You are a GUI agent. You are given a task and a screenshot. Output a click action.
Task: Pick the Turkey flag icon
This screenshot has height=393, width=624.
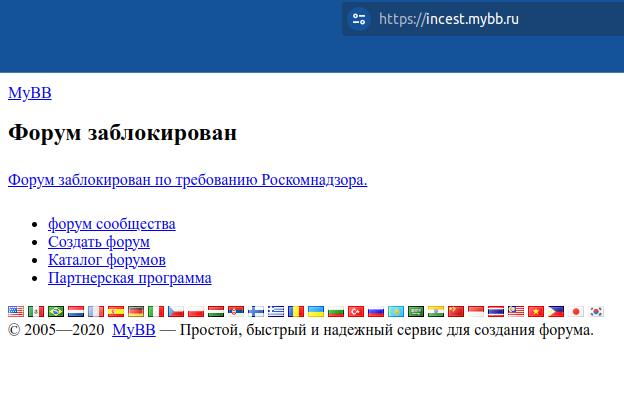[356, 311]
